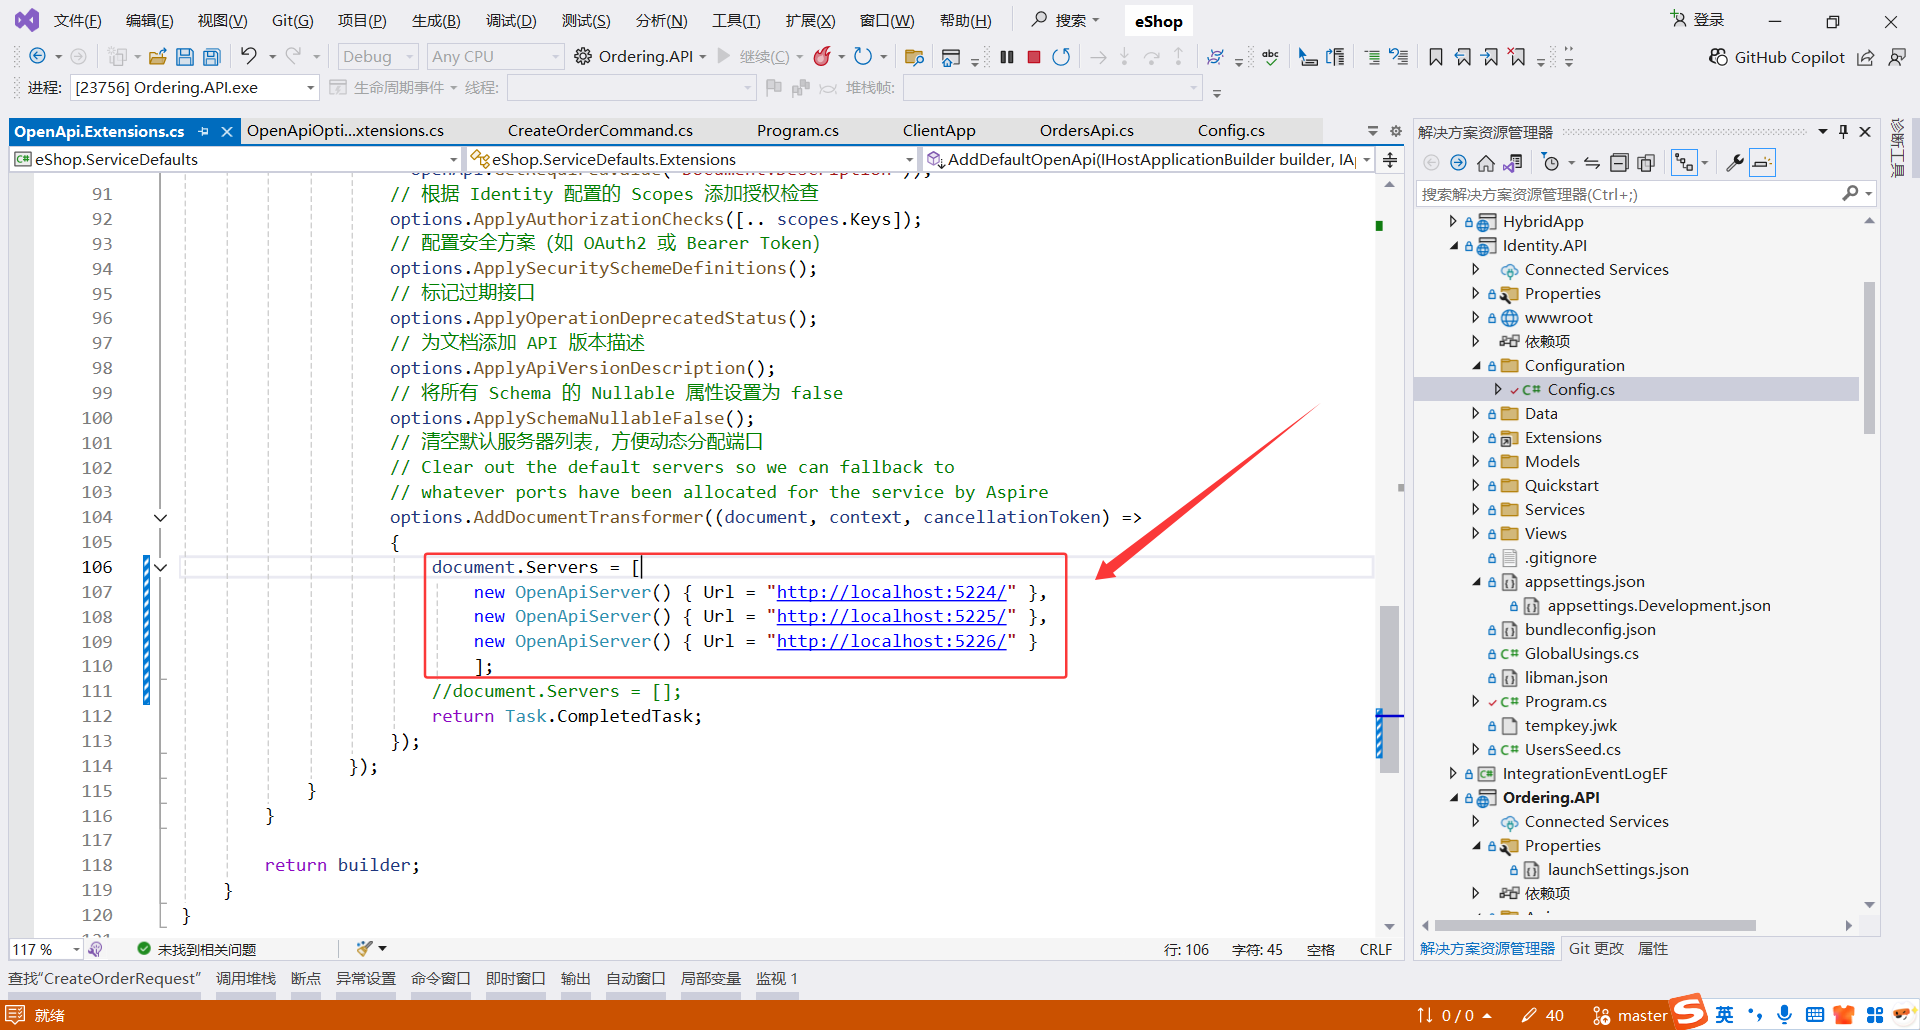The width and height of the screenshot is (1920, 1030).
Task: Expand the Extensions folder in Identity.API
Action: (1476, 437)
